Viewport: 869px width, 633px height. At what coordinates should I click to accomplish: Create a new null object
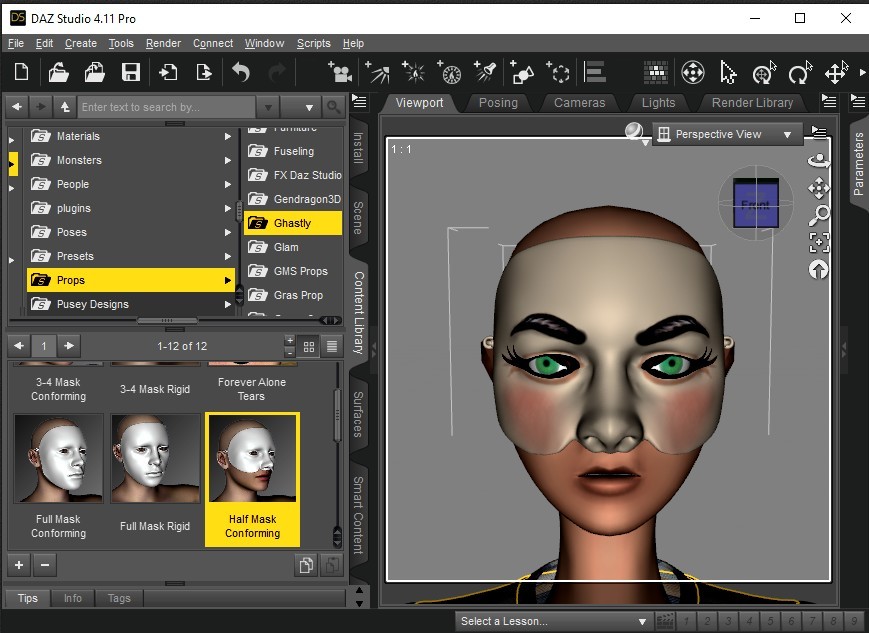(x=558, y=72)
